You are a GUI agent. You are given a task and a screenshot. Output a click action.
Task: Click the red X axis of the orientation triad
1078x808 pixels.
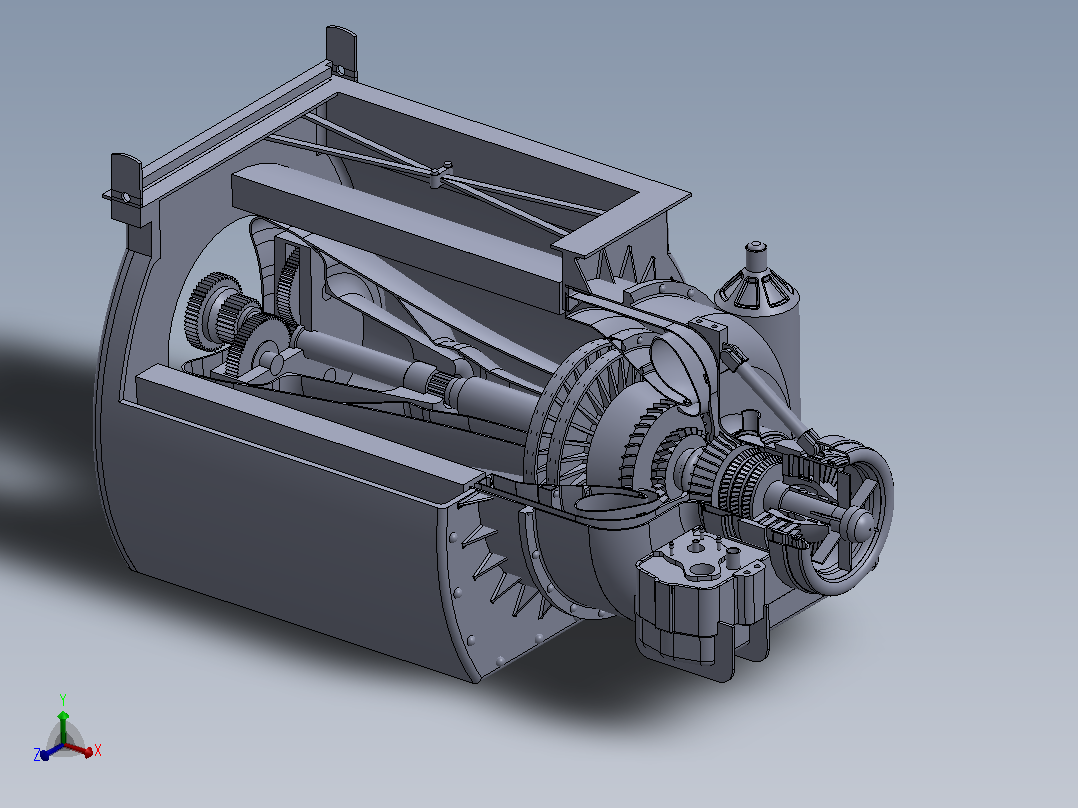[78, 750]
